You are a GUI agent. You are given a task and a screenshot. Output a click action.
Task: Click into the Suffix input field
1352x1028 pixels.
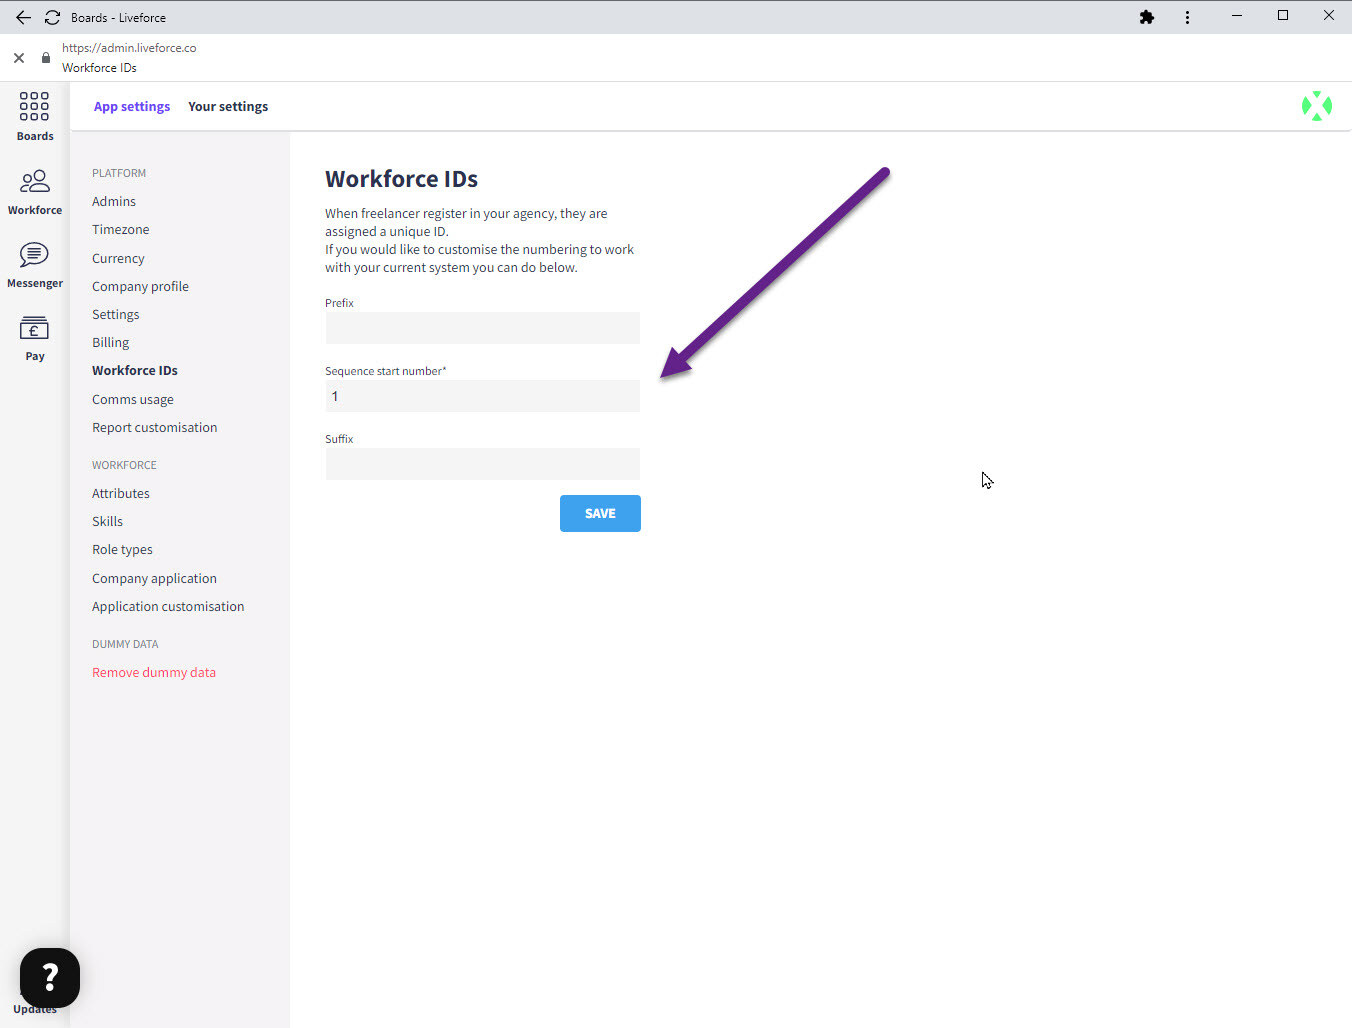[482, 464]
